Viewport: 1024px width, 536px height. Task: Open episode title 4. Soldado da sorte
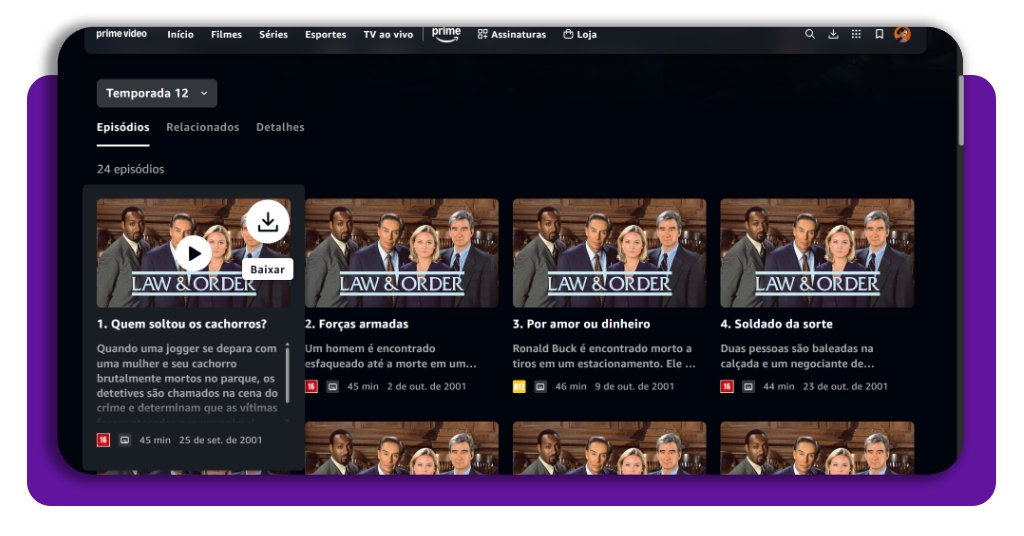pyautogui.click(x=776, y=324)
